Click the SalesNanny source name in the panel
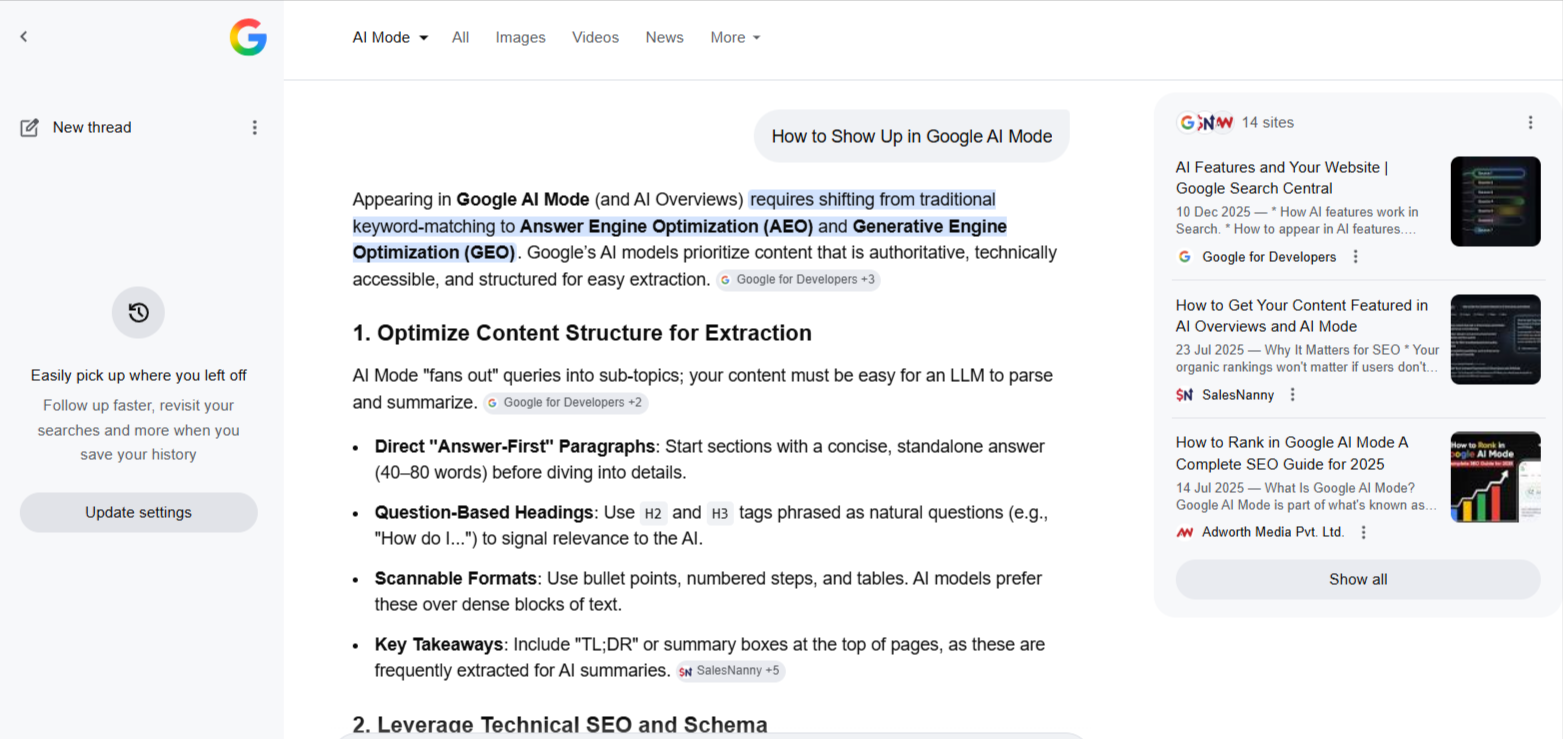This screenshot has width=1563, height=739. coord(1238,395)
